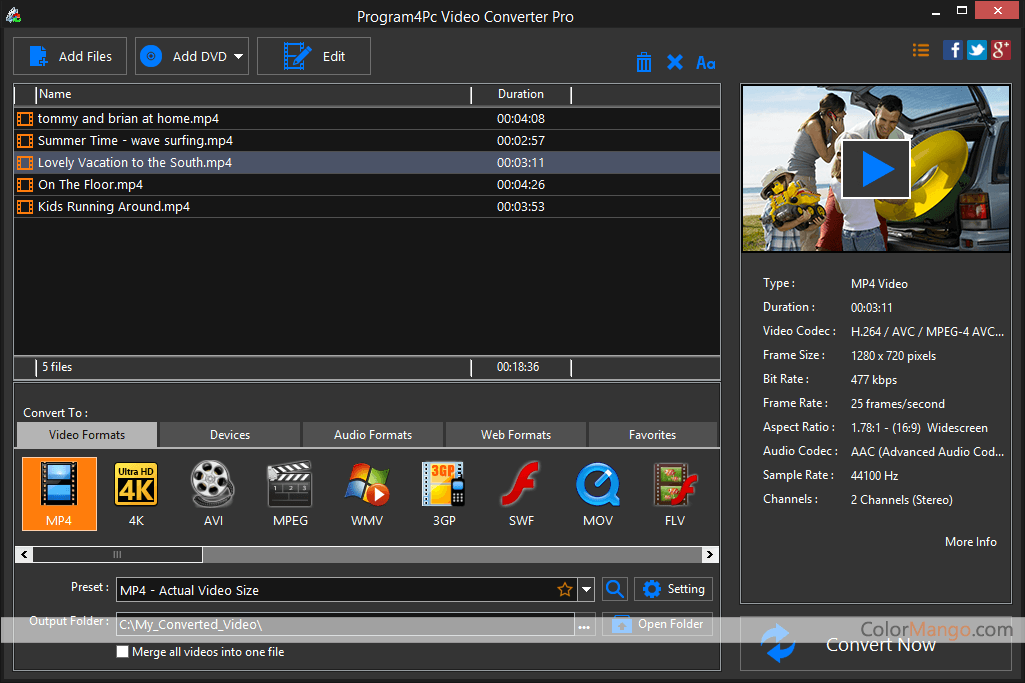Screen dimensions: 1025x683
Task: Sort by the Name column header
Action: coord(253,94)
